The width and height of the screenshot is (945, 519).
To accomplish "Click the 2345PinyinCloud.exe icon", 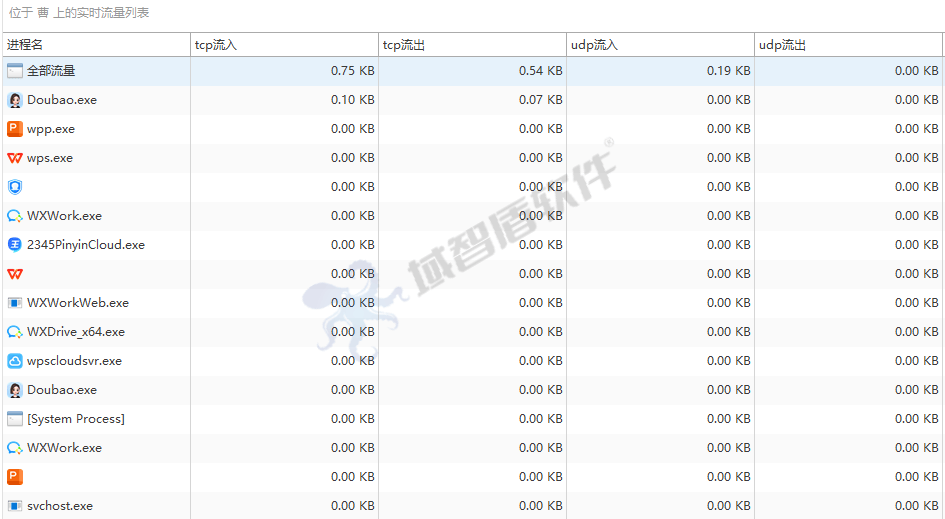I will 15,245.
